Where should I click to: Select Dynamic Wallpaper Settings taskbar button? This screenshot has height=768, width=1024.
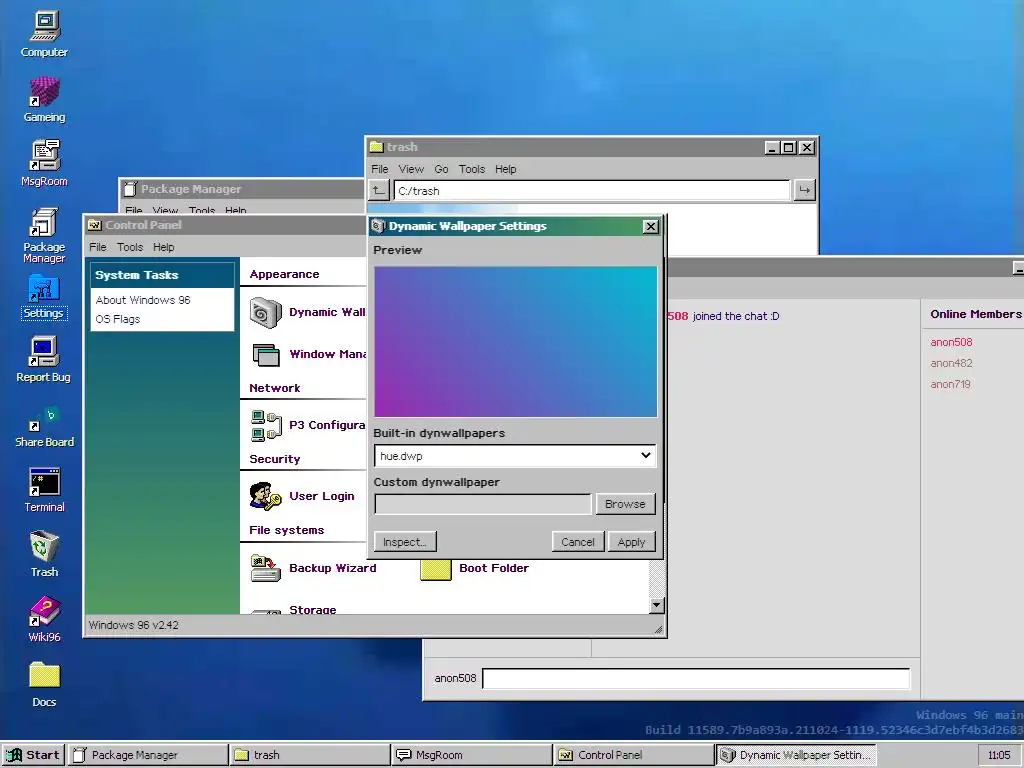coord(795,755)
